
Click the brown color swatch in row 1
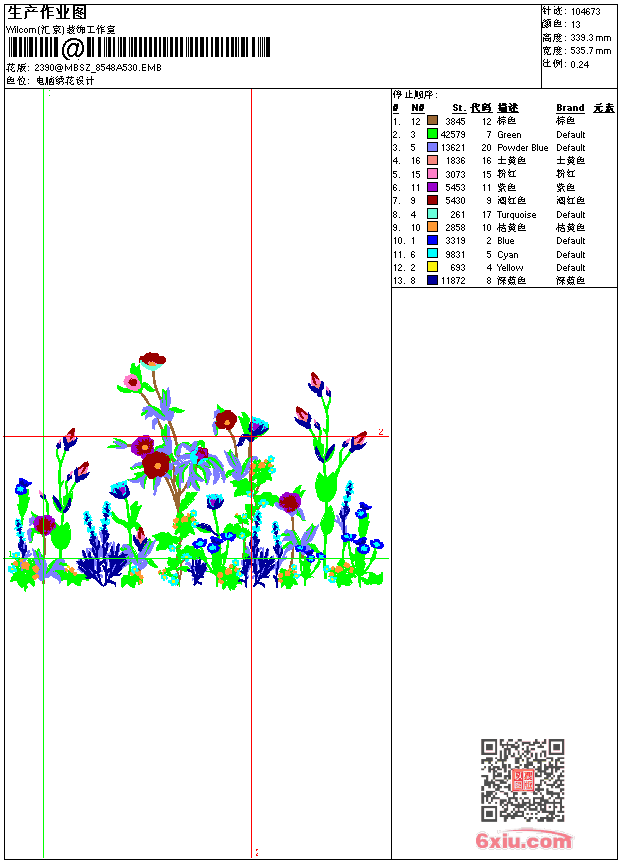432,120
